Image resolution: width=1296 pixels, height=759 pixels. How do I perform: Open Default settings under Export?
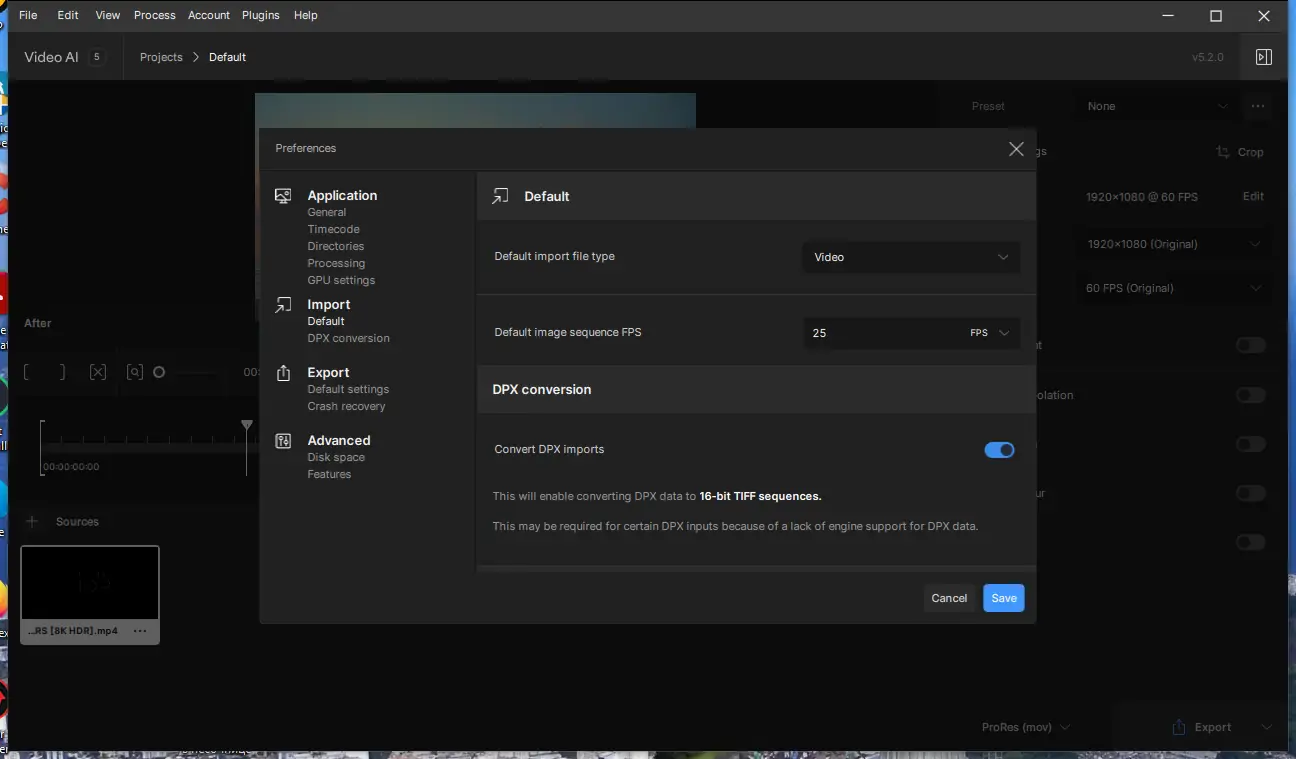click(348, 390)
